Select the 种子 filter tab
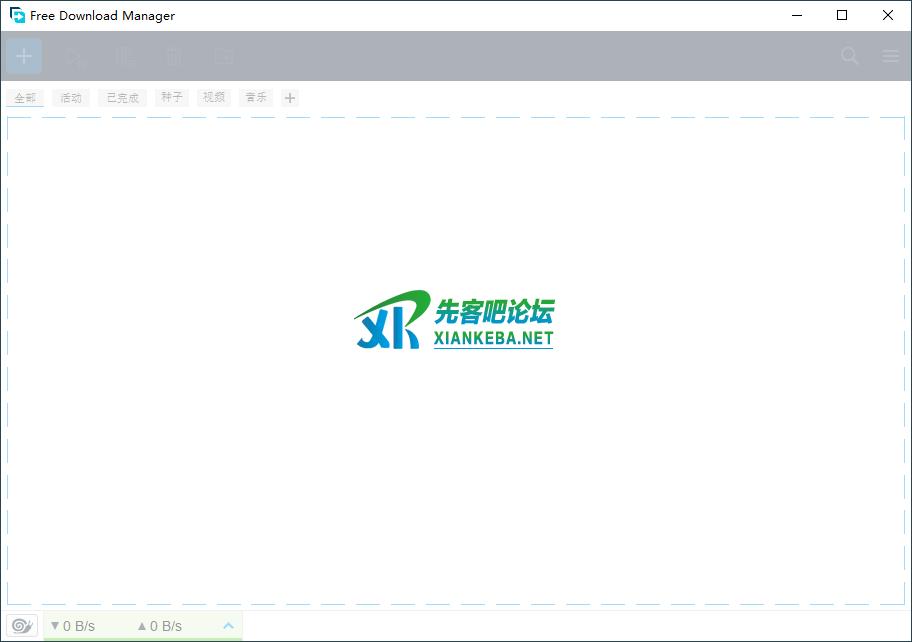Viewport: 912px width, 642px height. (x=172, y=98)
